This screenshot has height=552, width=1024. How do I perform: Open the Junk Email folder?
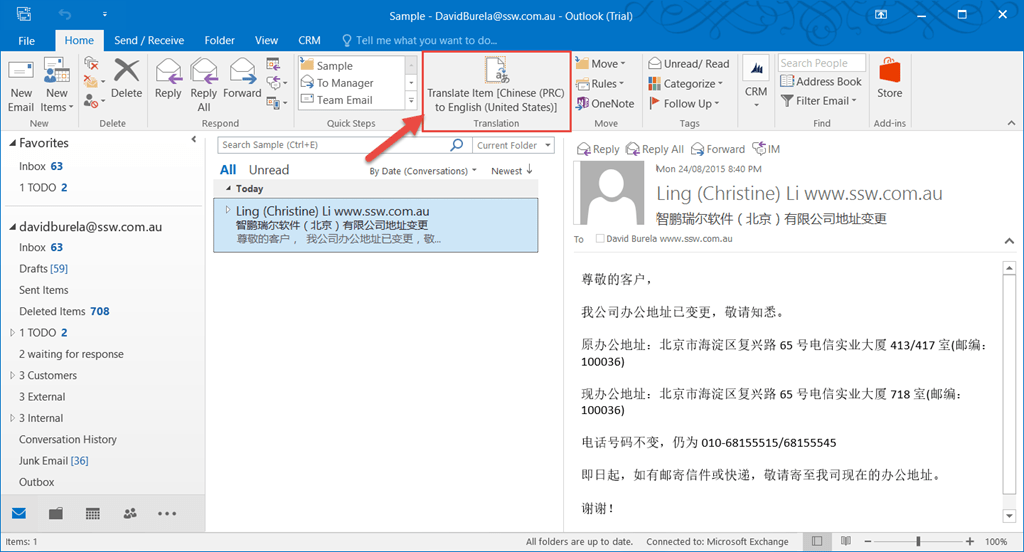tap(54, 461)
